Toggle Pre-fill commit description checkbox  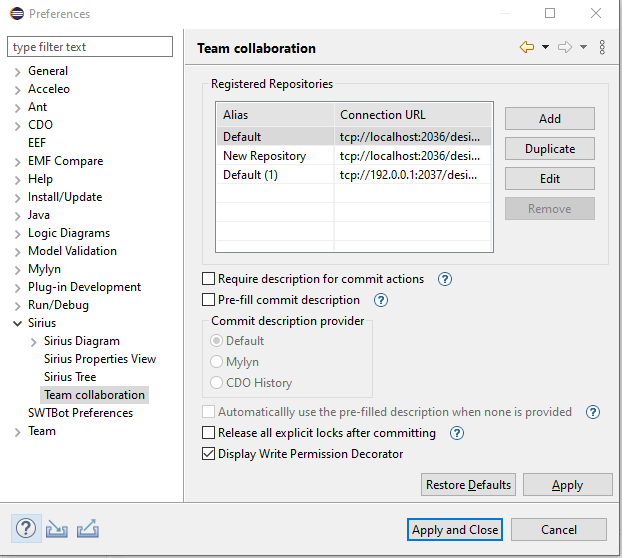(209, 300)
